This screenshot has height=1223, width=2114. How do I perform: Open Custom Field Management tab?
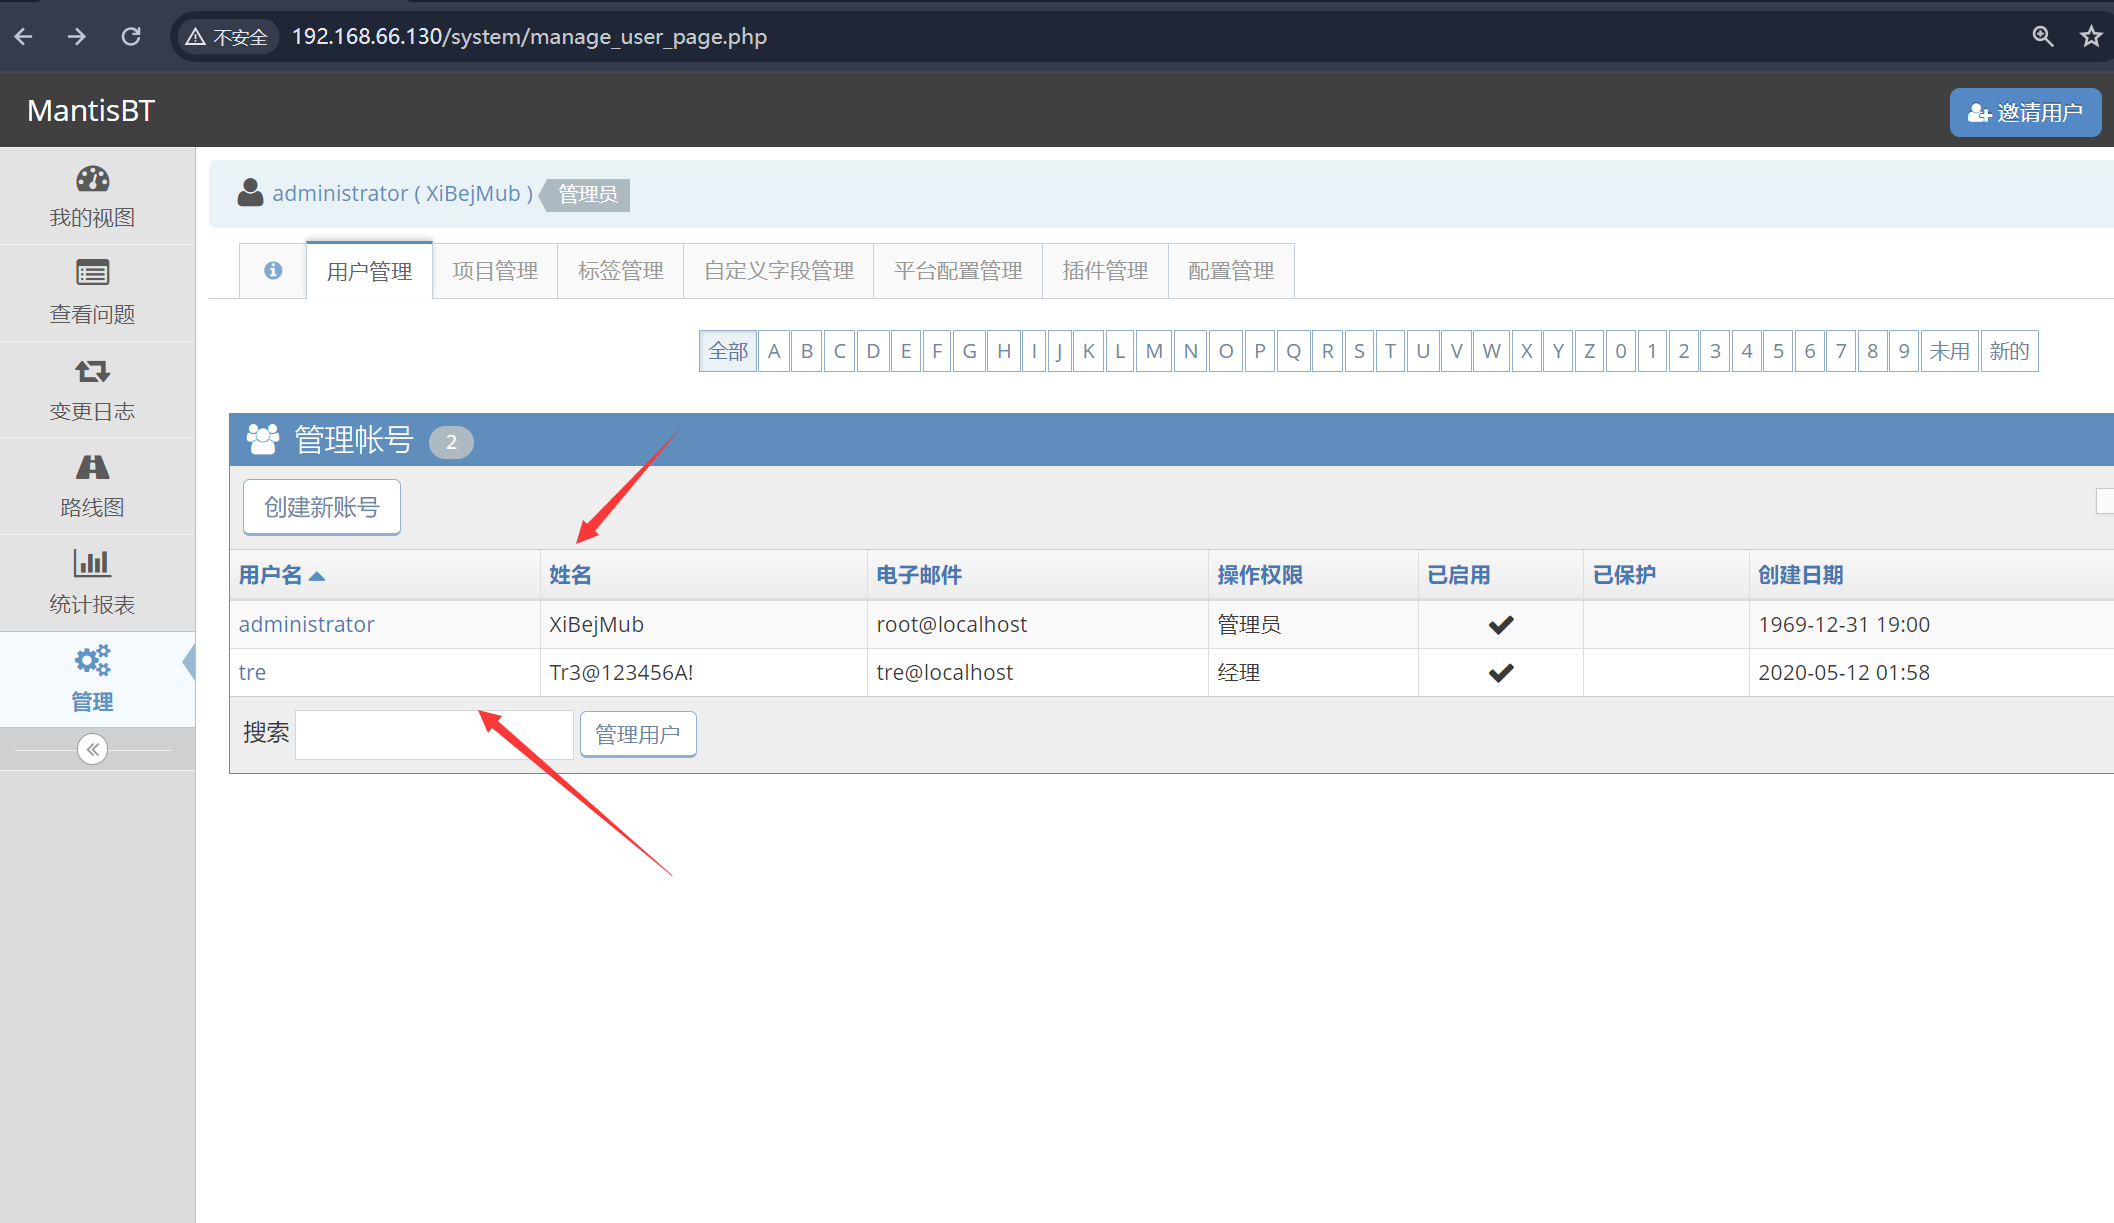click(779, 271)
